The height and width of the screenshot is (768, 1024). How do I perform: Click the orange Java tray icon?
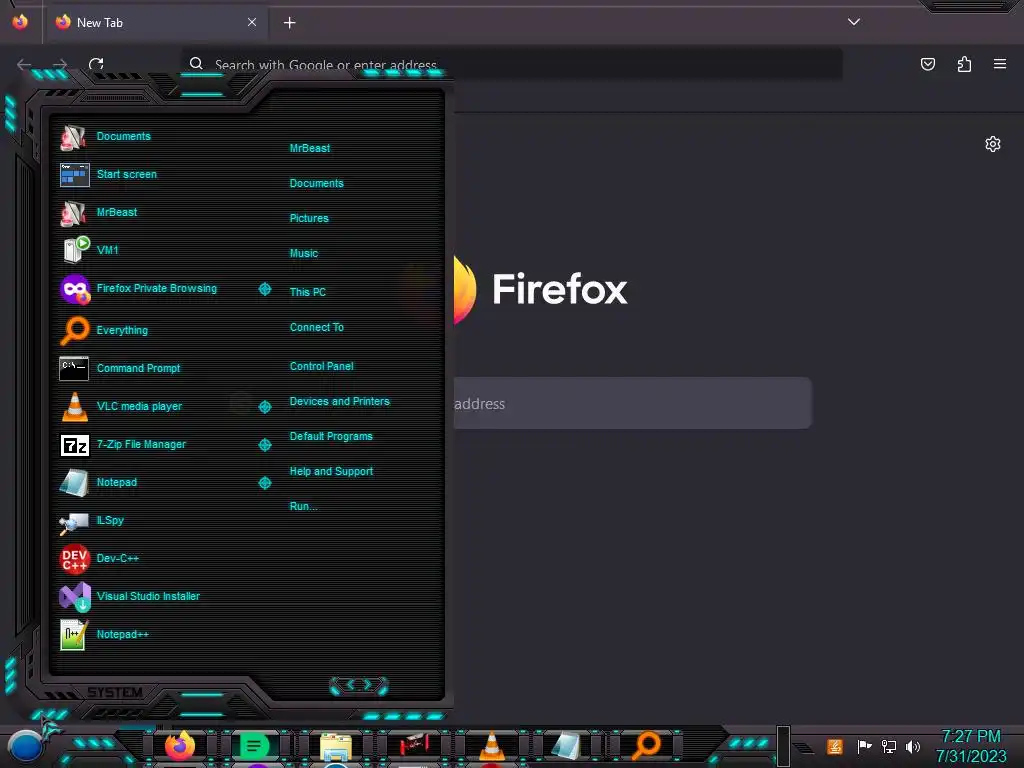pyautogui.click(x=835, y=746)
